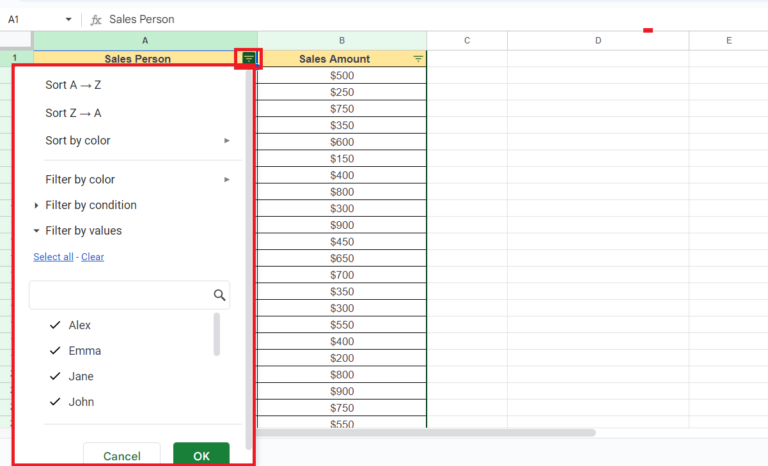Select the column C header
768x466 pixels.
click(467, 41)
